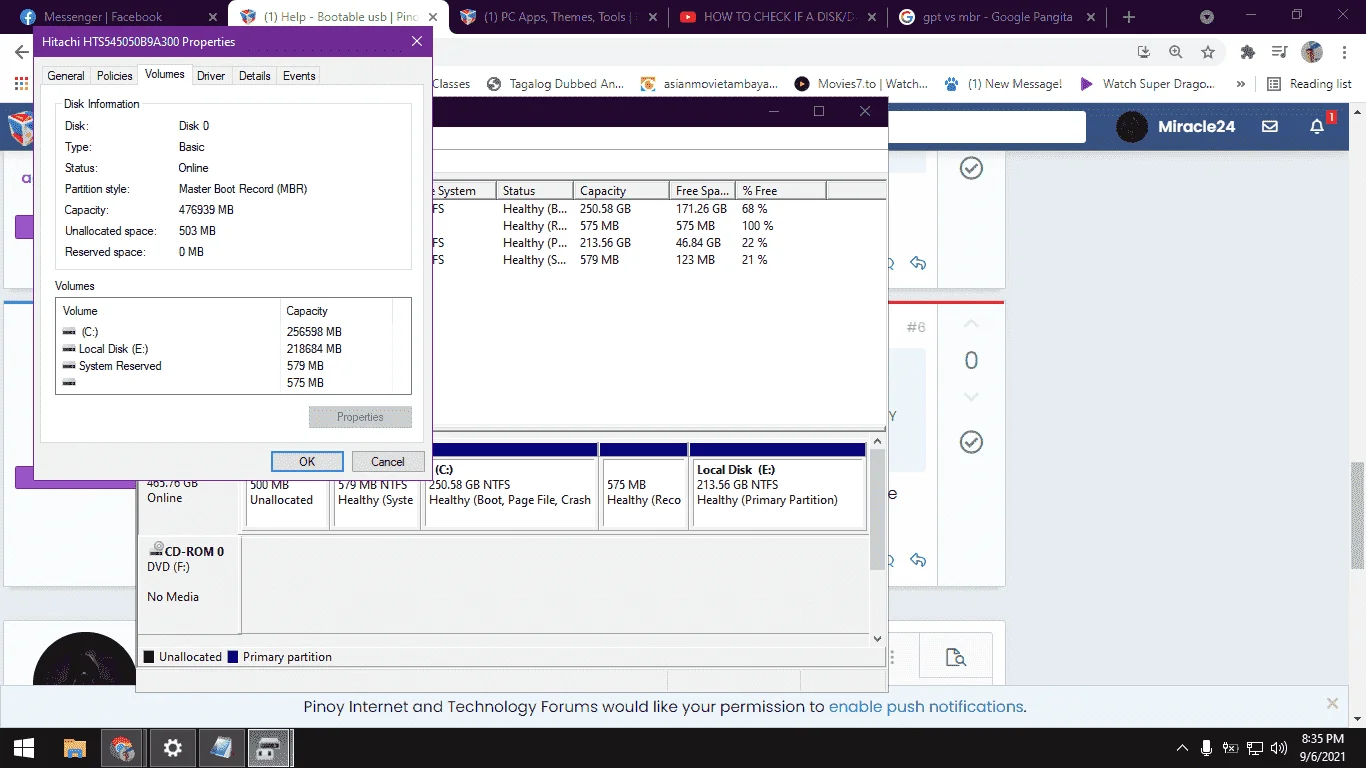Close the Hitachi Properties dialog

(417, 41)
